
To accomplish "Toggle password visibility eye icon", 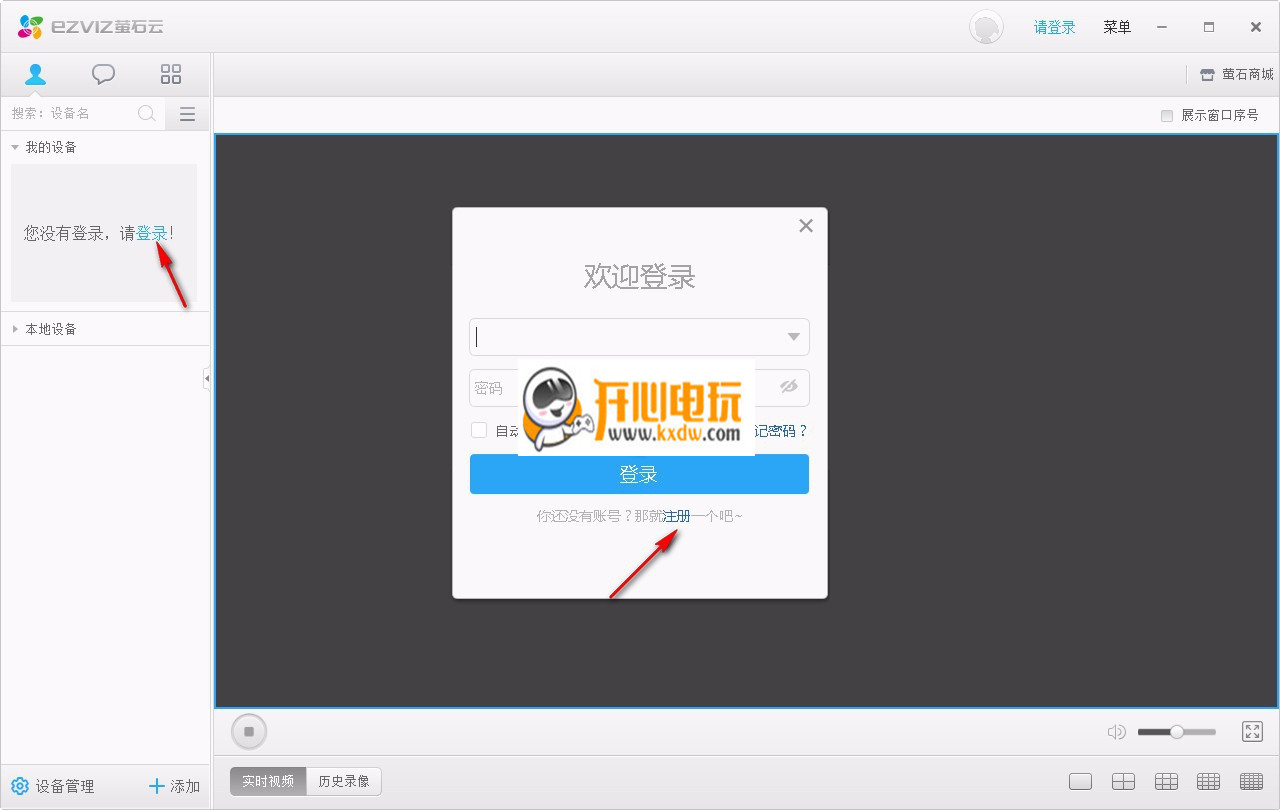I will pos(789,387).
